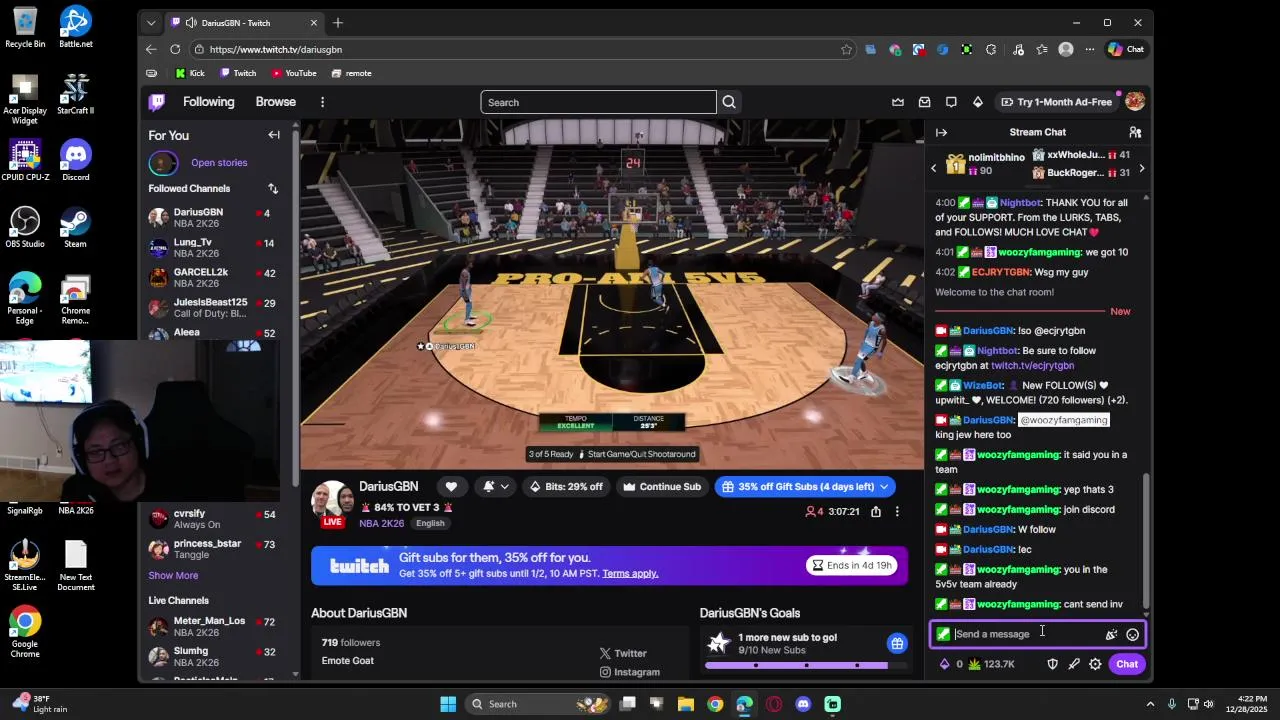
Task: Open the Twitch home logo
Action: coord(157,102)
